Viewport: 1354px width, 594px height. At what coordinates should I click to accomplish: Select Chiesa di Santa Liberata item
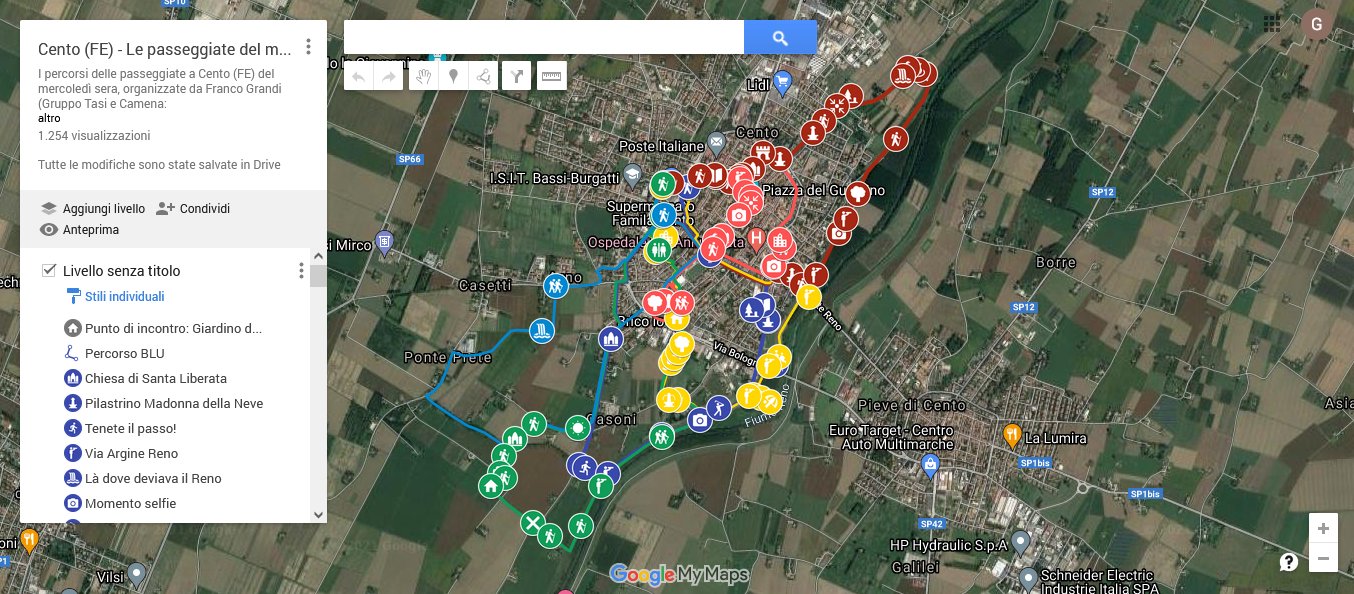155,378
